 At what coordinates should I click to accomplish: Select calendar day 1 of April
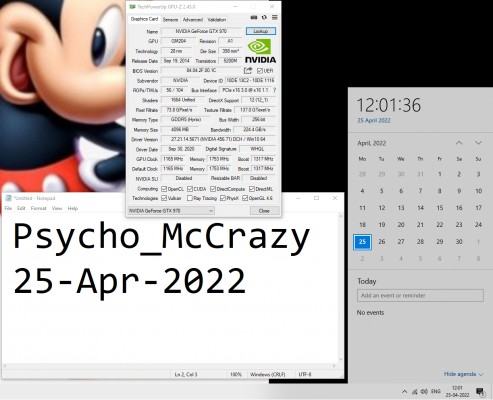tap(440, 174)
